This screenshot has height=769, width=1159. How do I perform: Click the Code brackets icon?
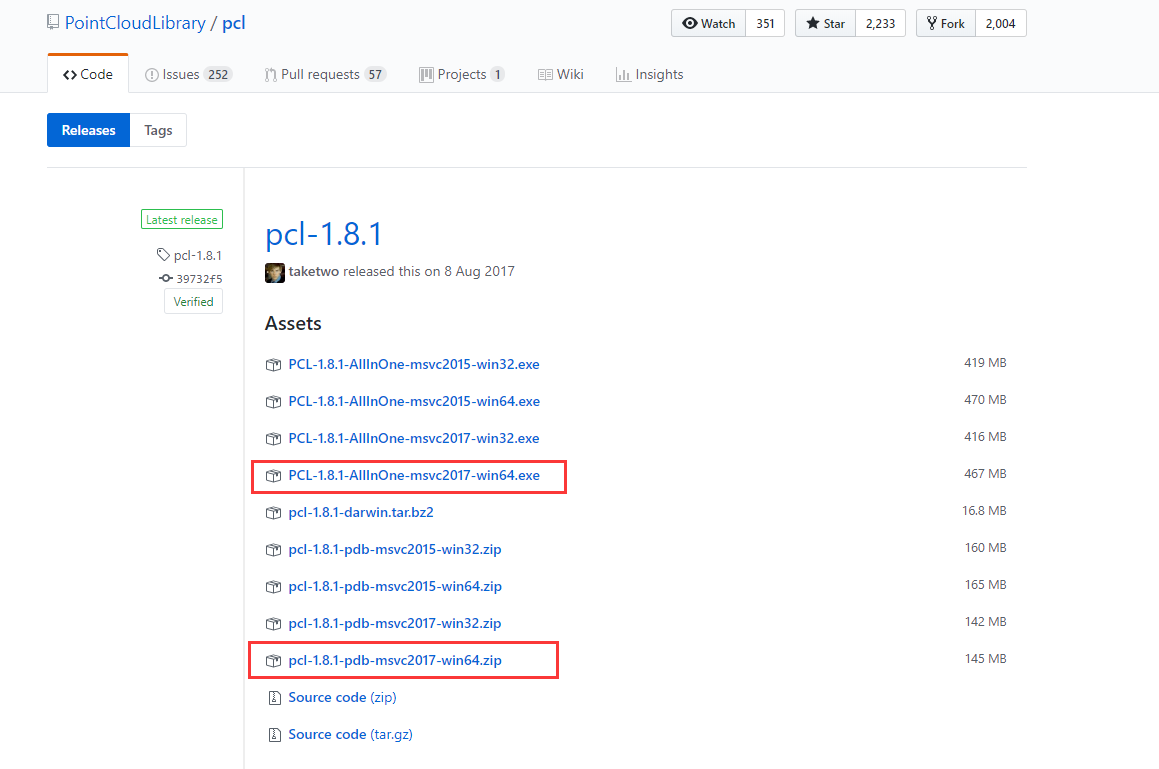tap(69, 75)
